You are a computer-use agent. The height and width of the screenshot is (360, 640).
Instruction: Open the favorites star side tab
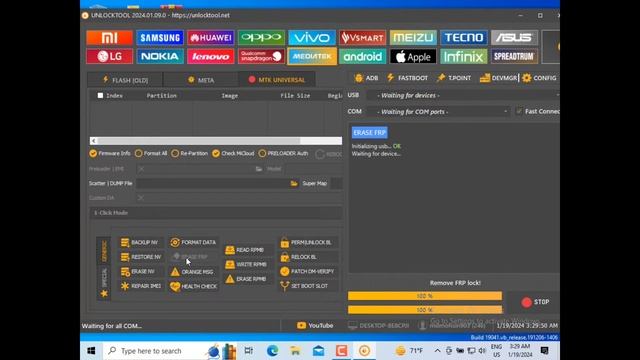click(104, 294)
